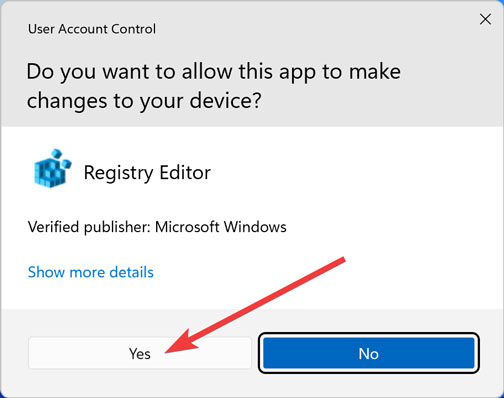Click the Registry Editor cube icon

pyautogui.click(x=53, y=169)
